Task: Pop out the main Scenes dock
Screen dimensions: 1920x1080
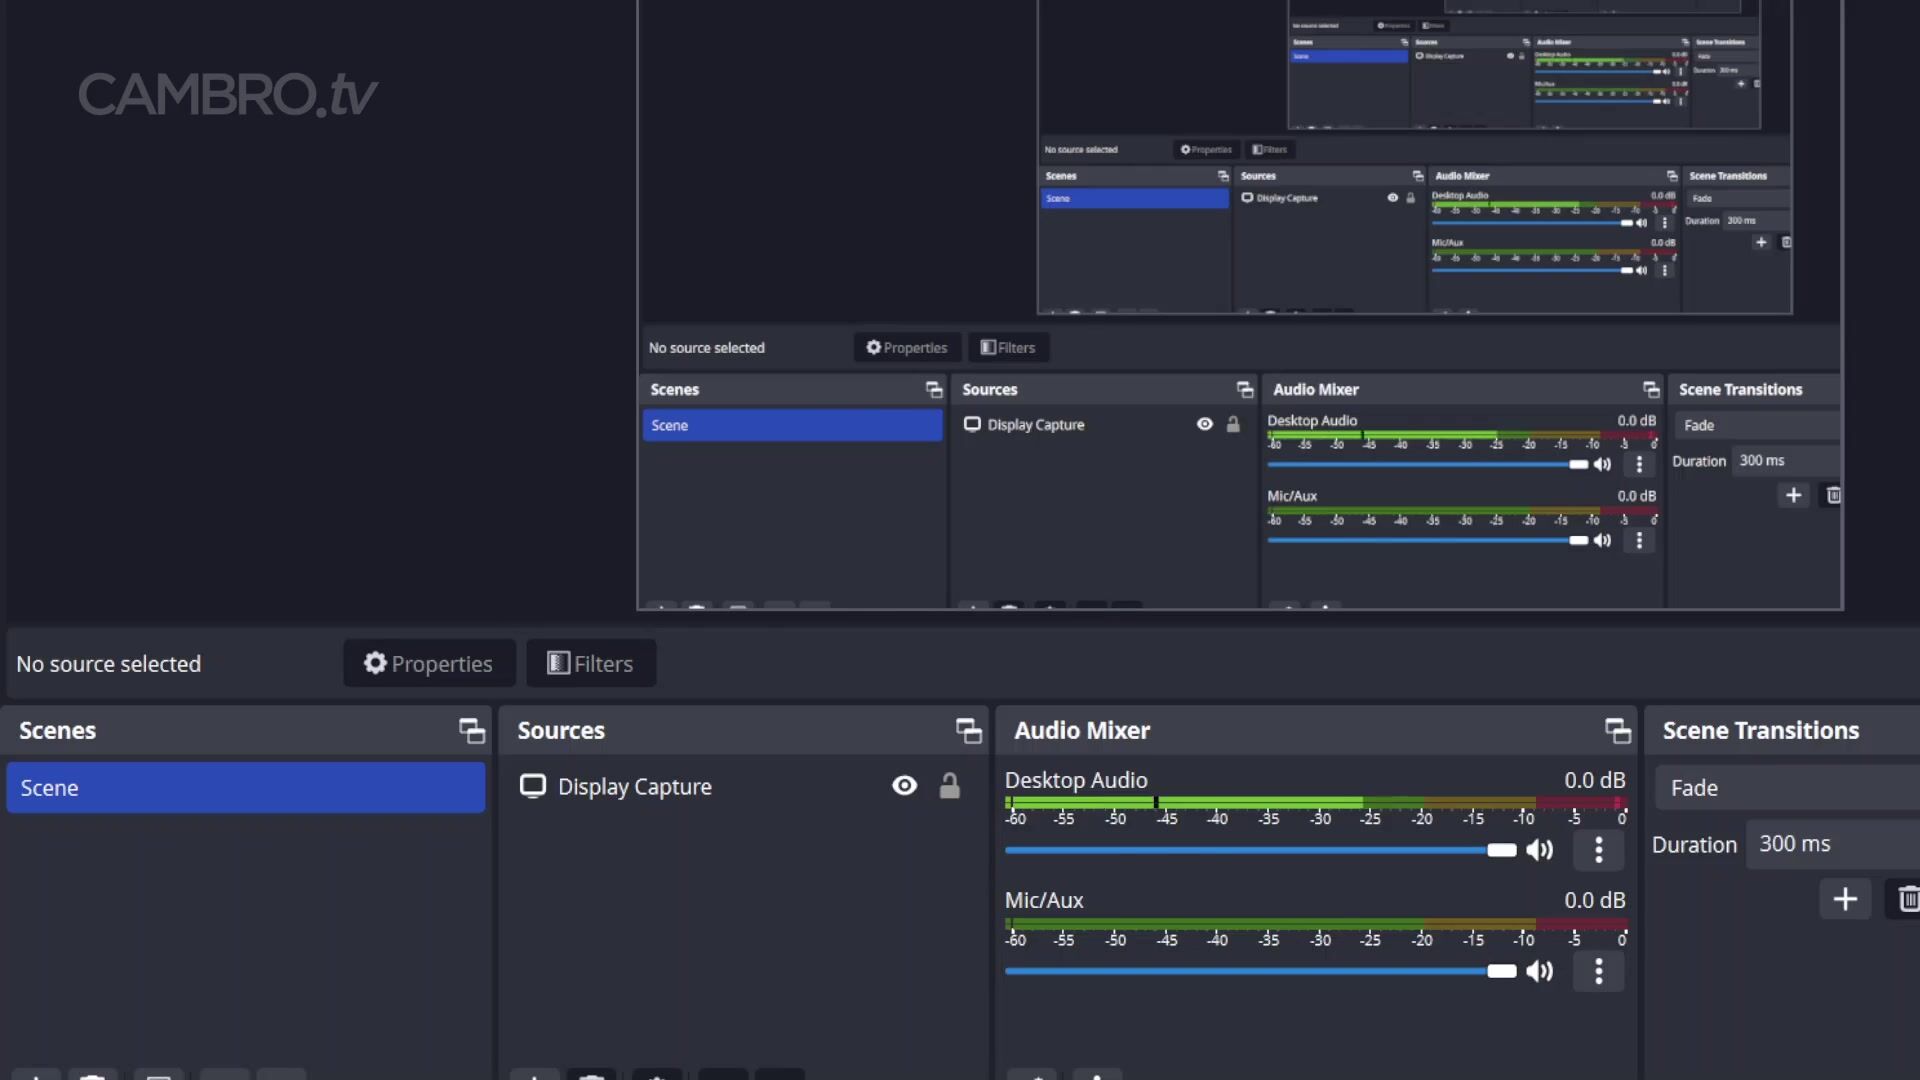Action: coord(471,731)
